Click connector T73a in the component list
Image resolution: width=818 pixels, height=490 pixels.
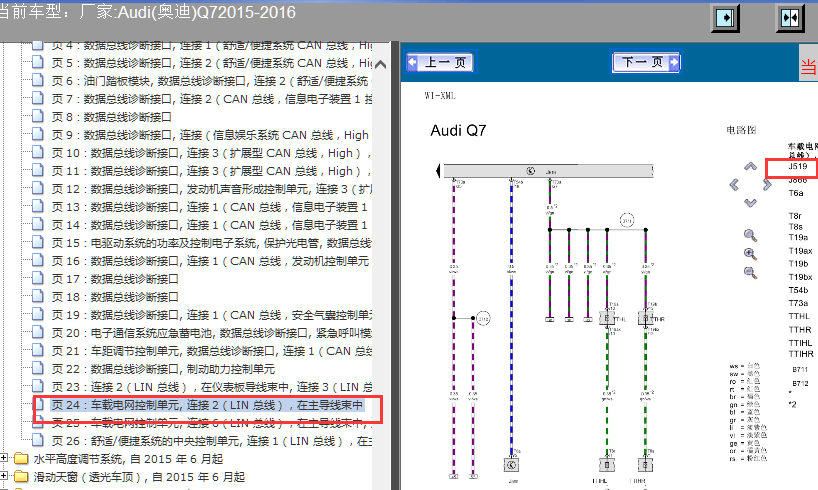click(x=798, y=303)
